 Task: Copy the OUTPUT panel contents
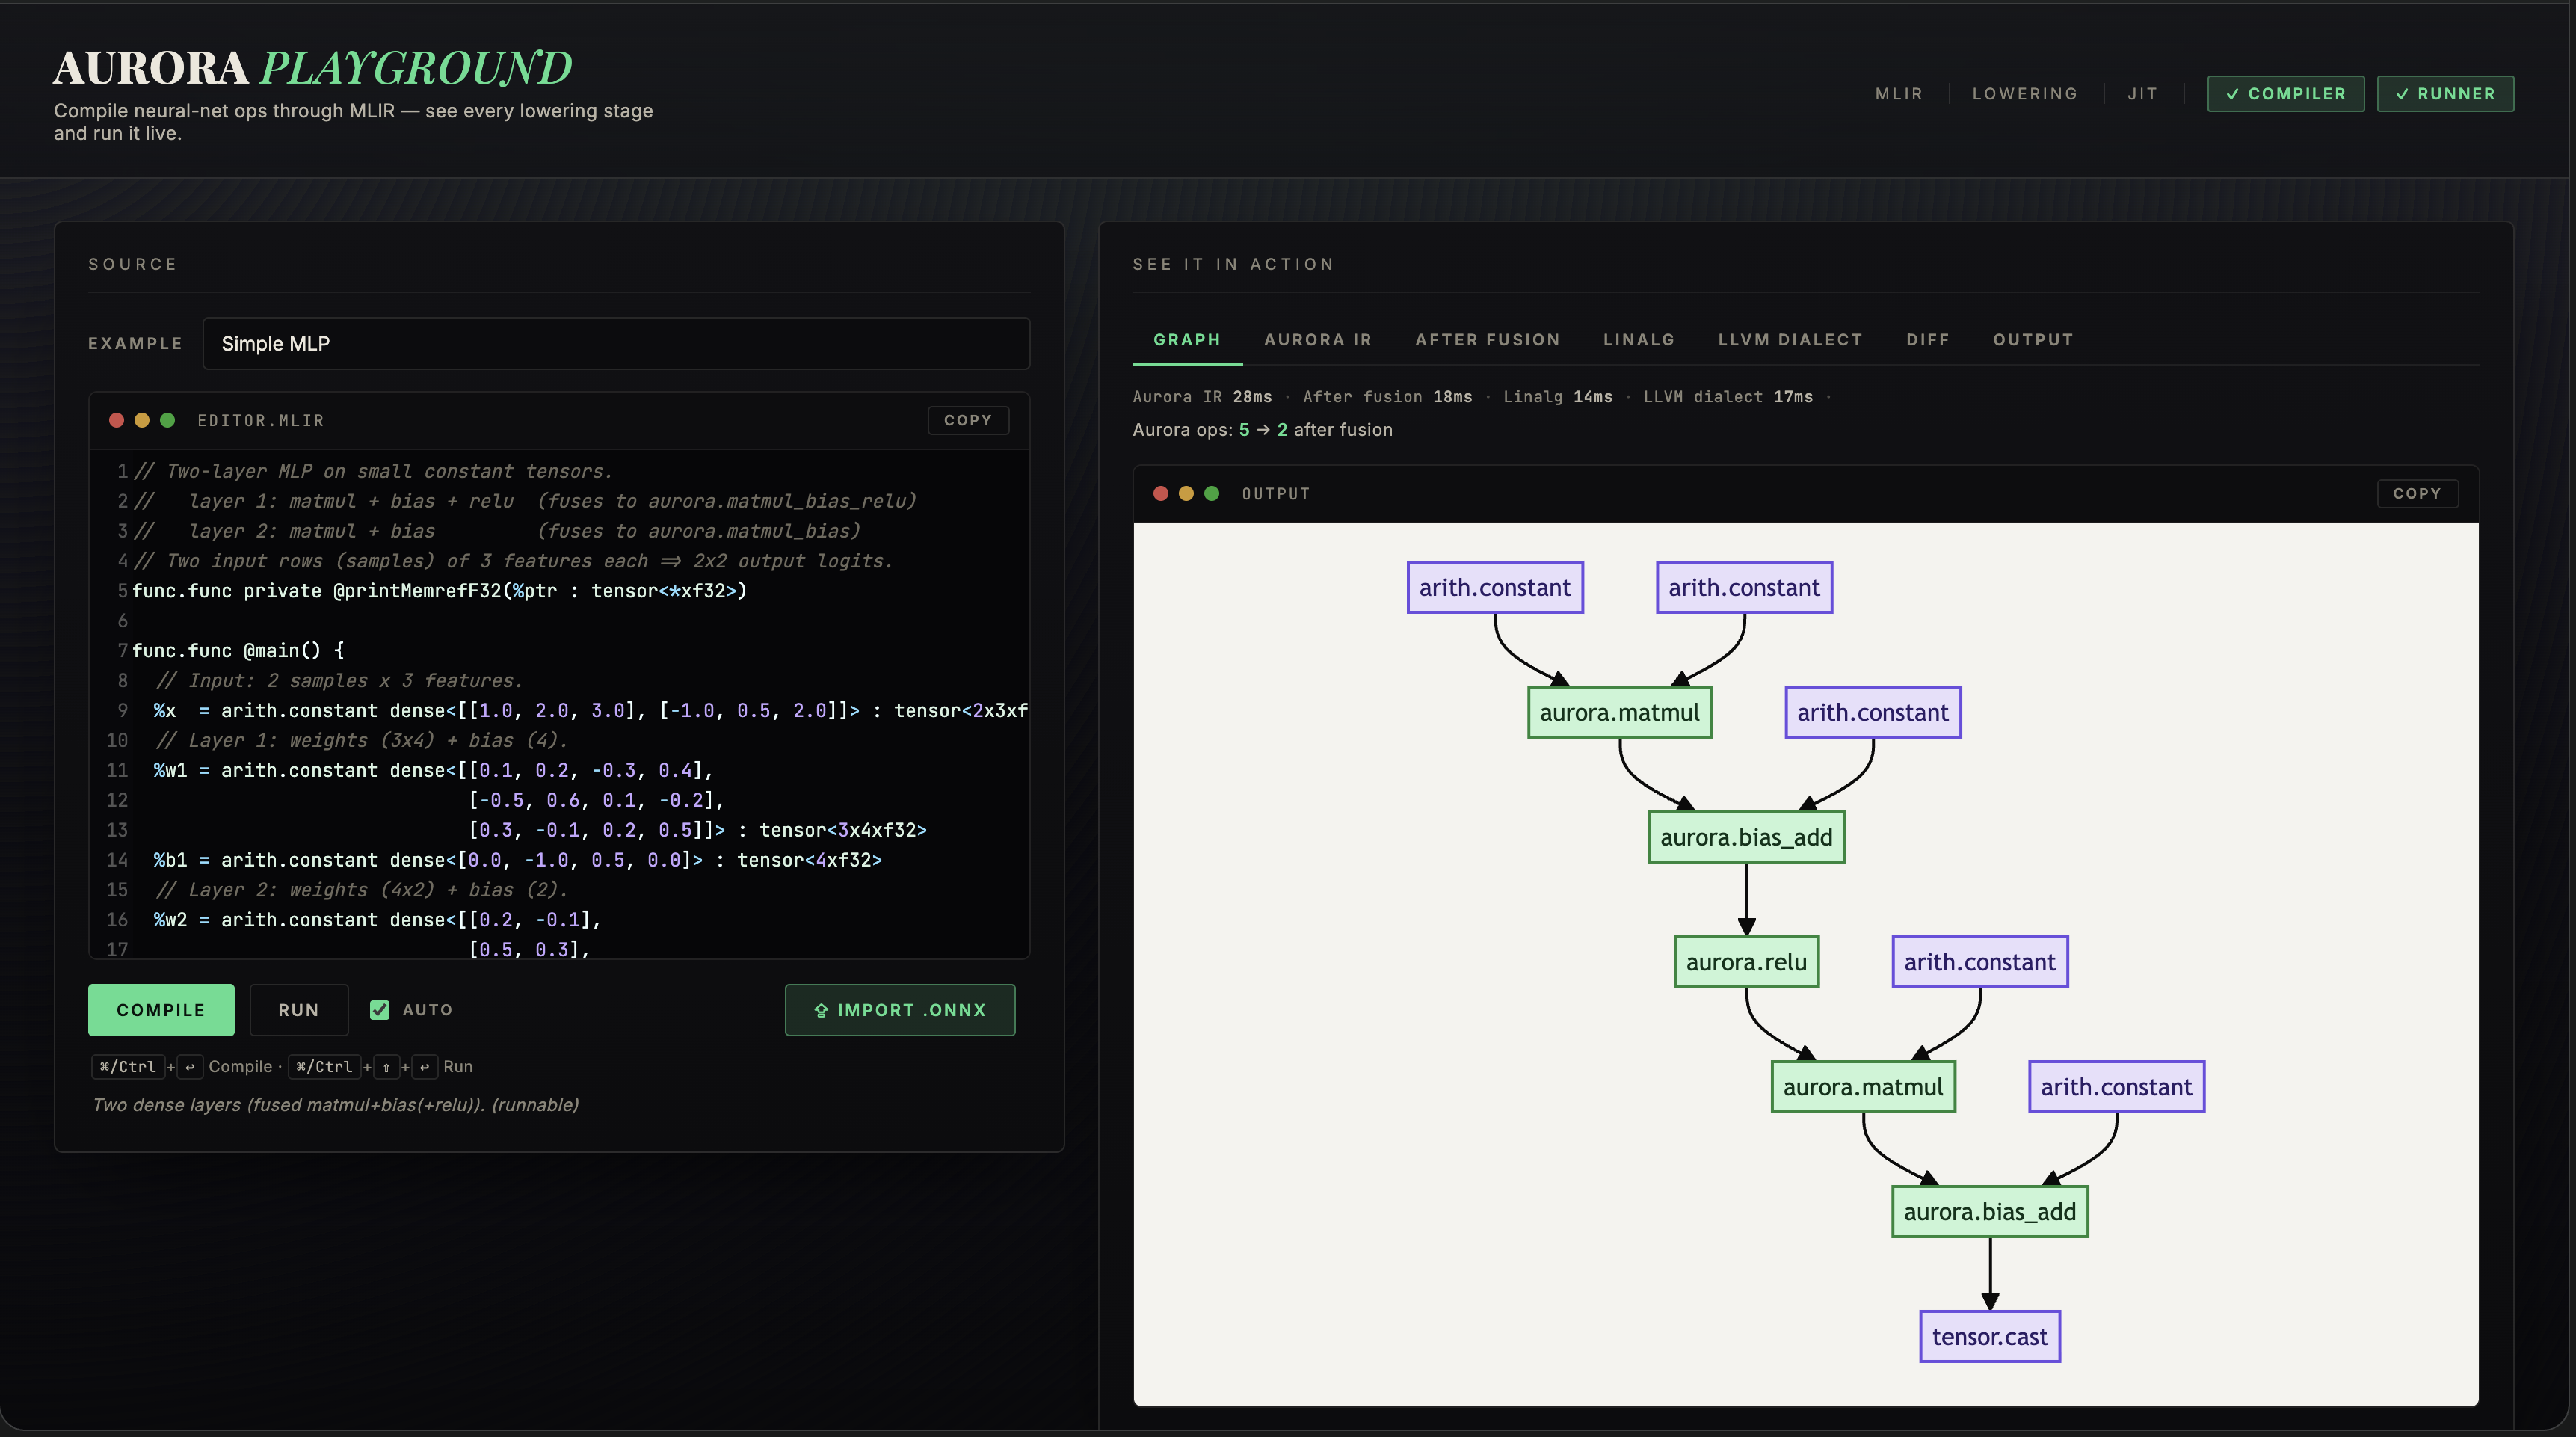tap(2417, 494)
